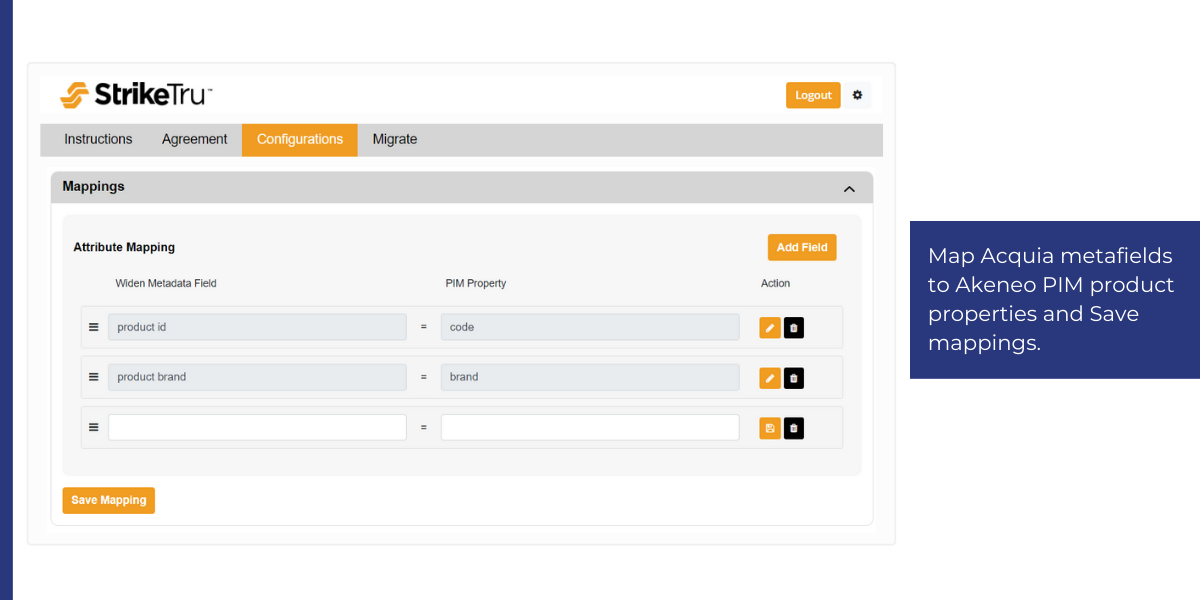Click the 'product brand' metadata field

click(x=257, y=377)
